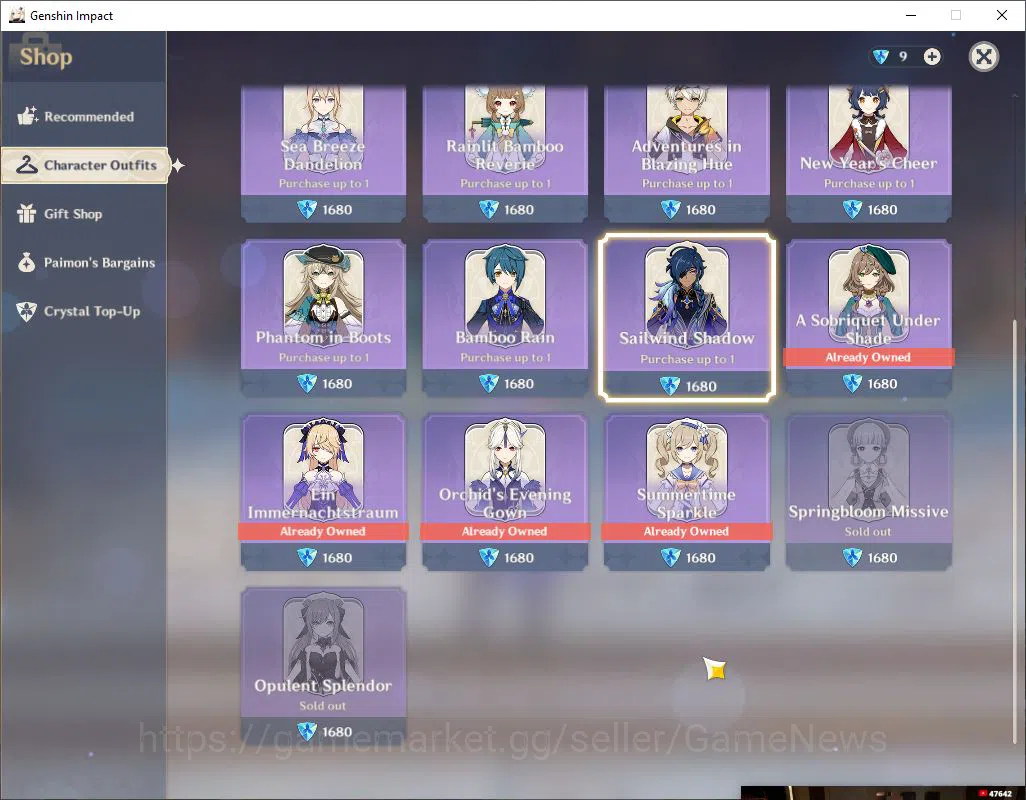1026x800 pixels.
Task: Open the Gift Shop tab
Action: pos(83,214)
